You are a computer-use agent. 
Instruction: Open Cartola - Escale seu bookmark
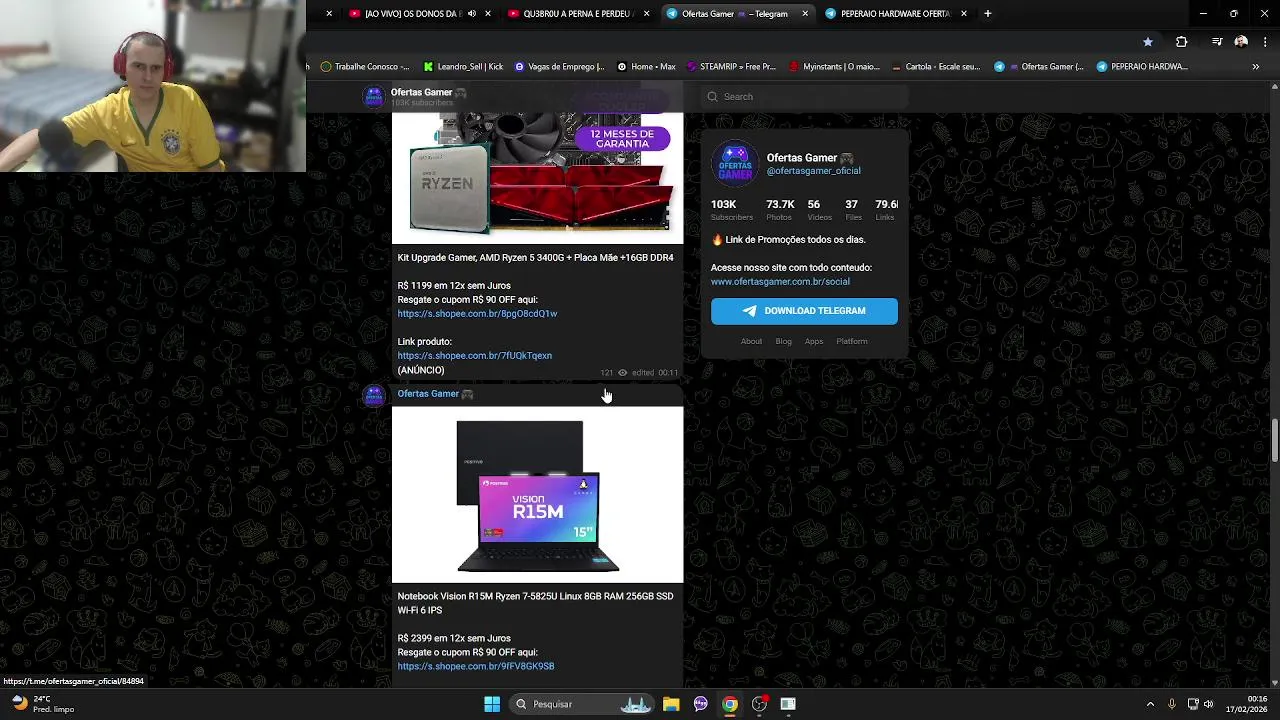pyautogui.click(x=936, y=67)
